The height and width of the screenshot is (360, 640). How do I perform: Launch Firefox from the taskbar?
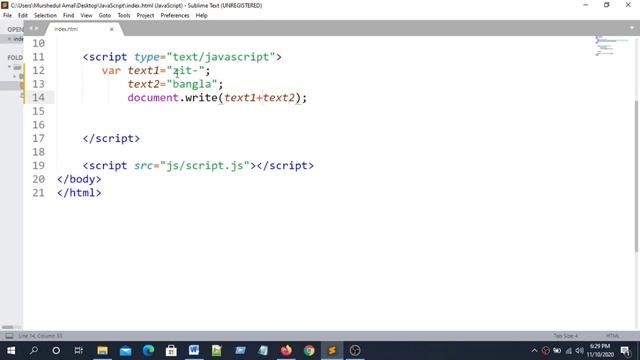click(286, 351)
